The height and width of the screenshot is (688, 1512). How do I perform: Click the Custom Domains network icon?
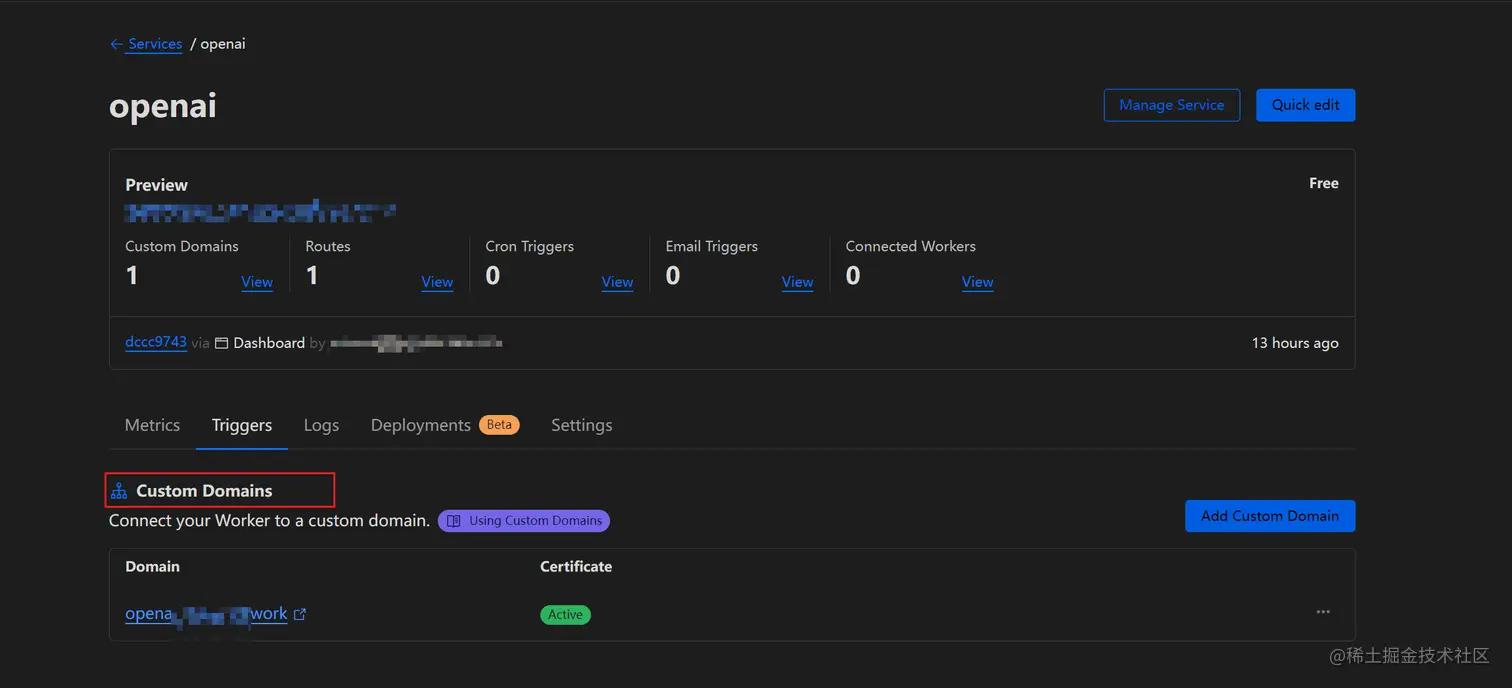(x=119, y=491)
